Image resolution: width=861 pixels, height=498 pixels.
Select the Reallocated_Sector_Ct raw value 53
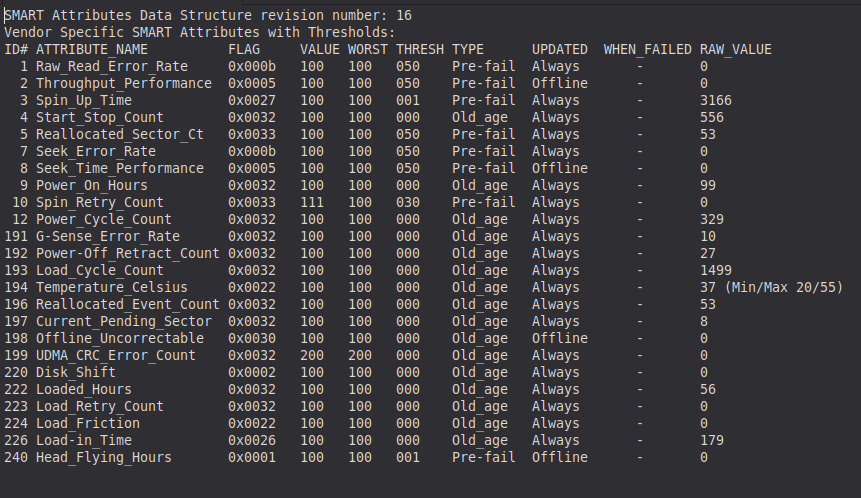click(x=708, y=135)
